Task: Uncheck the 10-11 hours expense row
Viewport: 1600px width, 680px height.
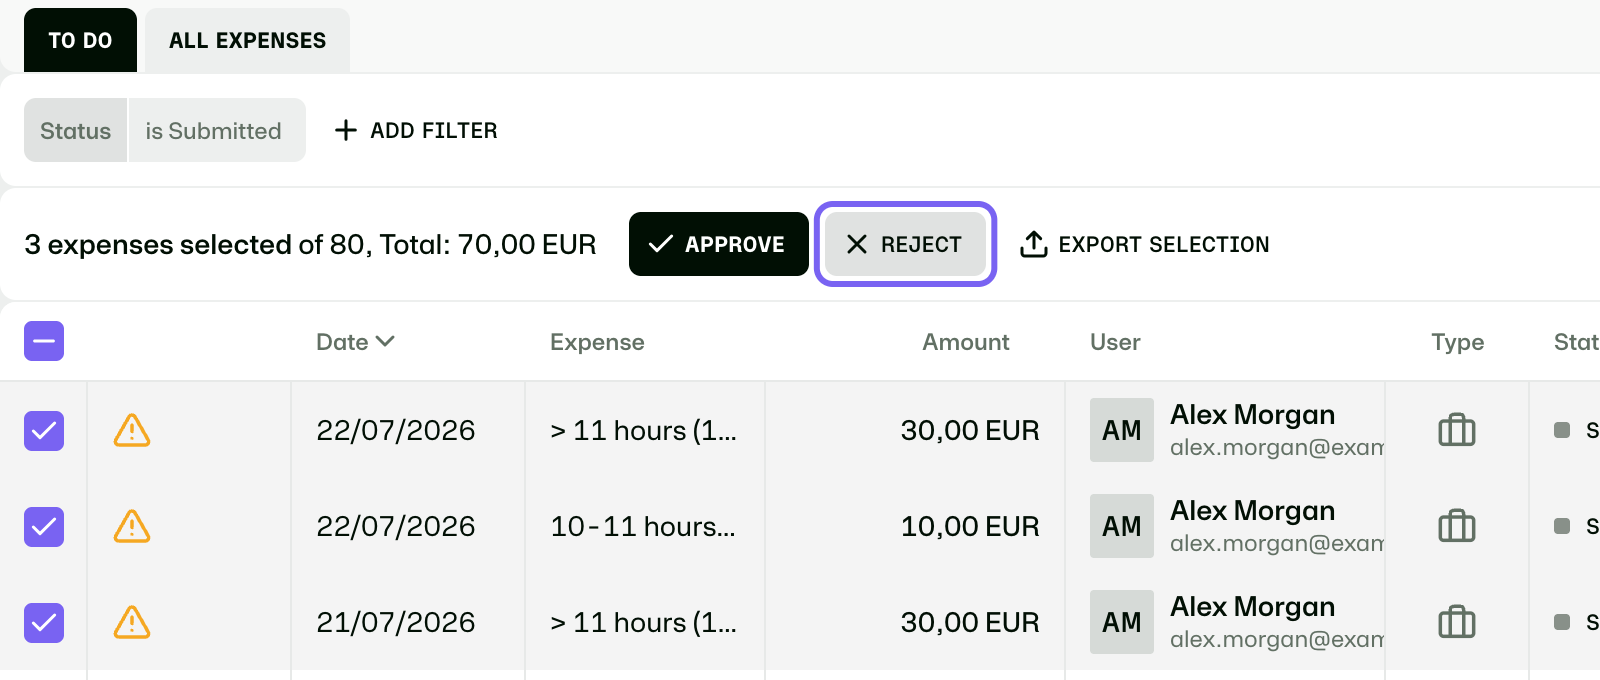Action: [x=44, y=527]
